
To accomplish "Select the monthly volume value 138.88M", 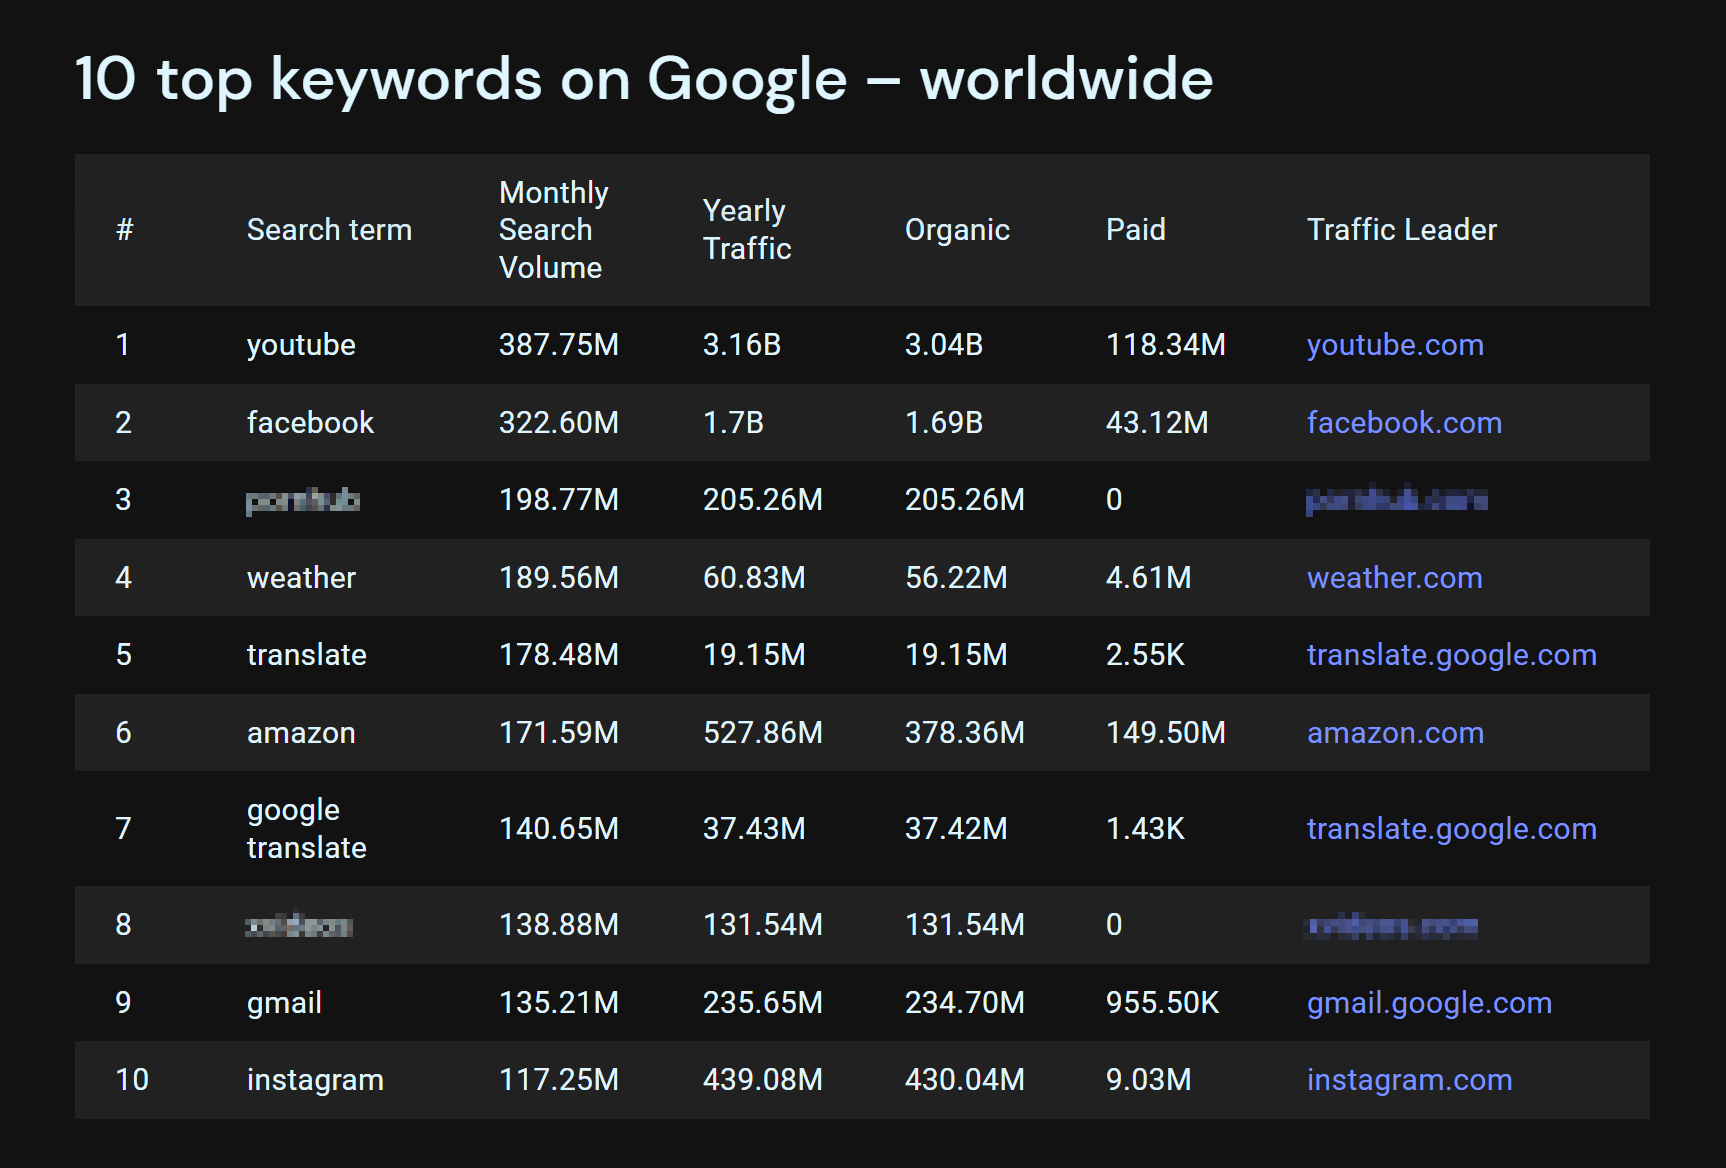I will click(x=559, y=925).
